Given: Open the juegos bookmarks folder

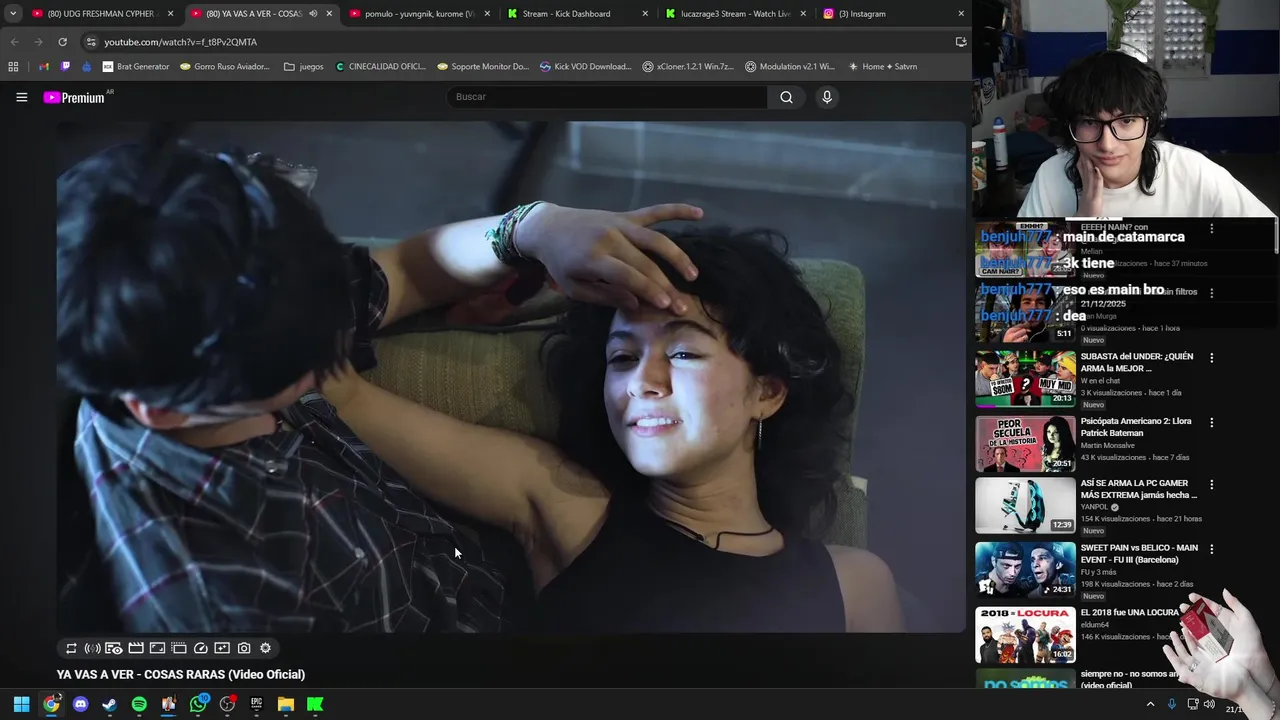Looking at the screenshot, I should 304,67.
